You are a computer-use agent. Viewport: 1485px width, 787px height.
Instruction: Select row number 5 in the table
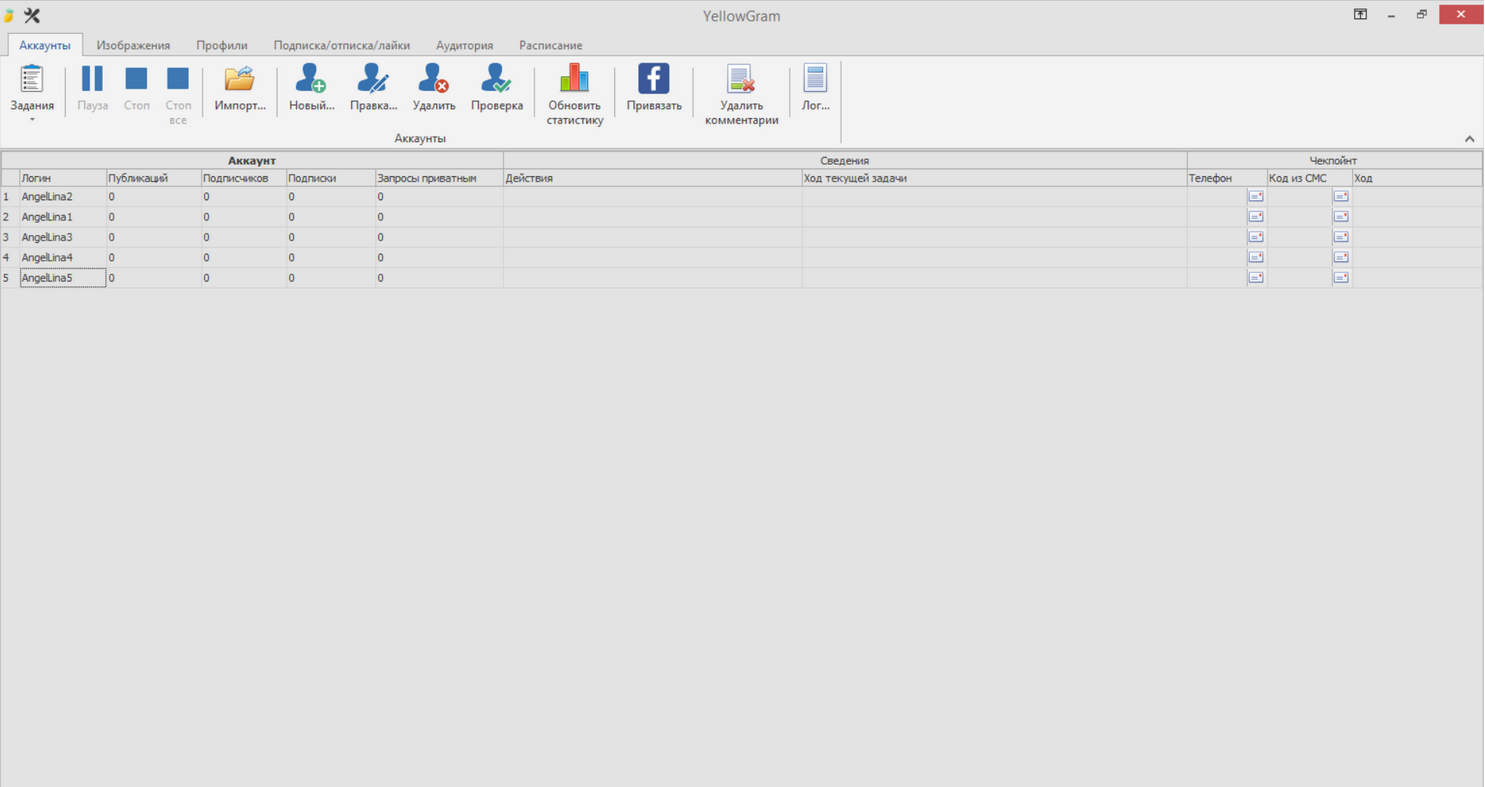click(x=9, y=278)
